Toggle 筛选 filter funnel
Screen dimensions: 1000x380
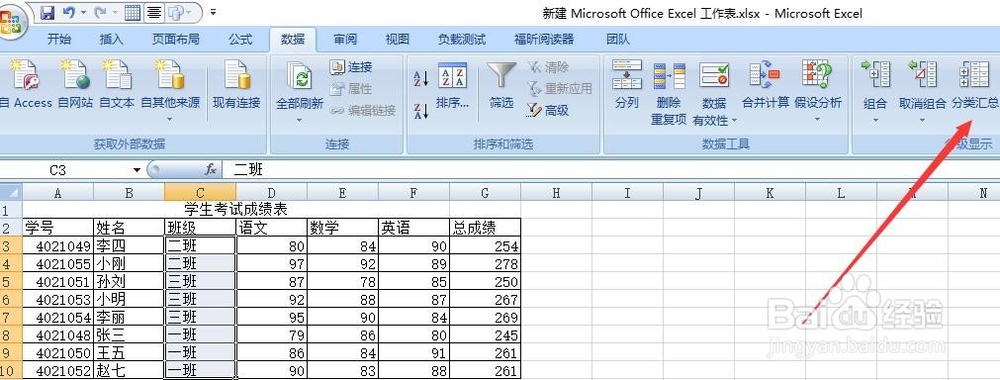coord(501,84)
